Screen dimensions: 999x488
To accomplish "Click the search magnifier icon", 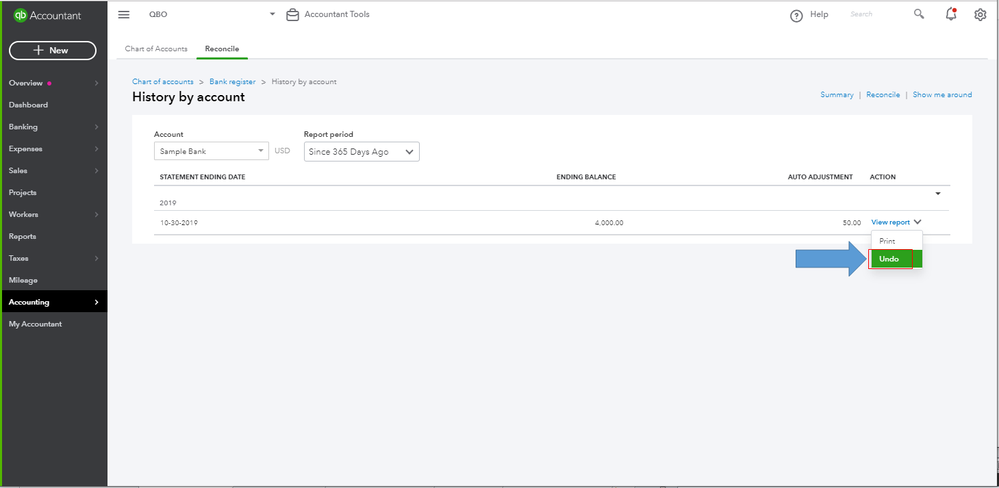I will coord(919,15).
